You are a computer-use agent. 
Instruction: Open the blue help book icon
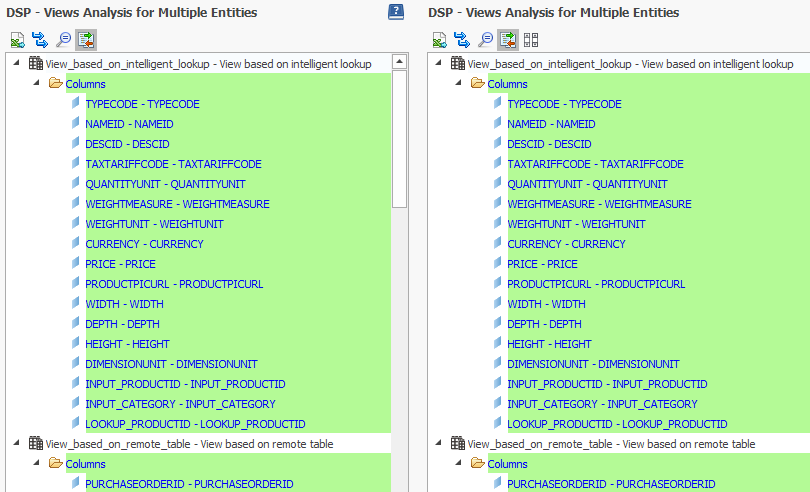click(x=396, y=13)
